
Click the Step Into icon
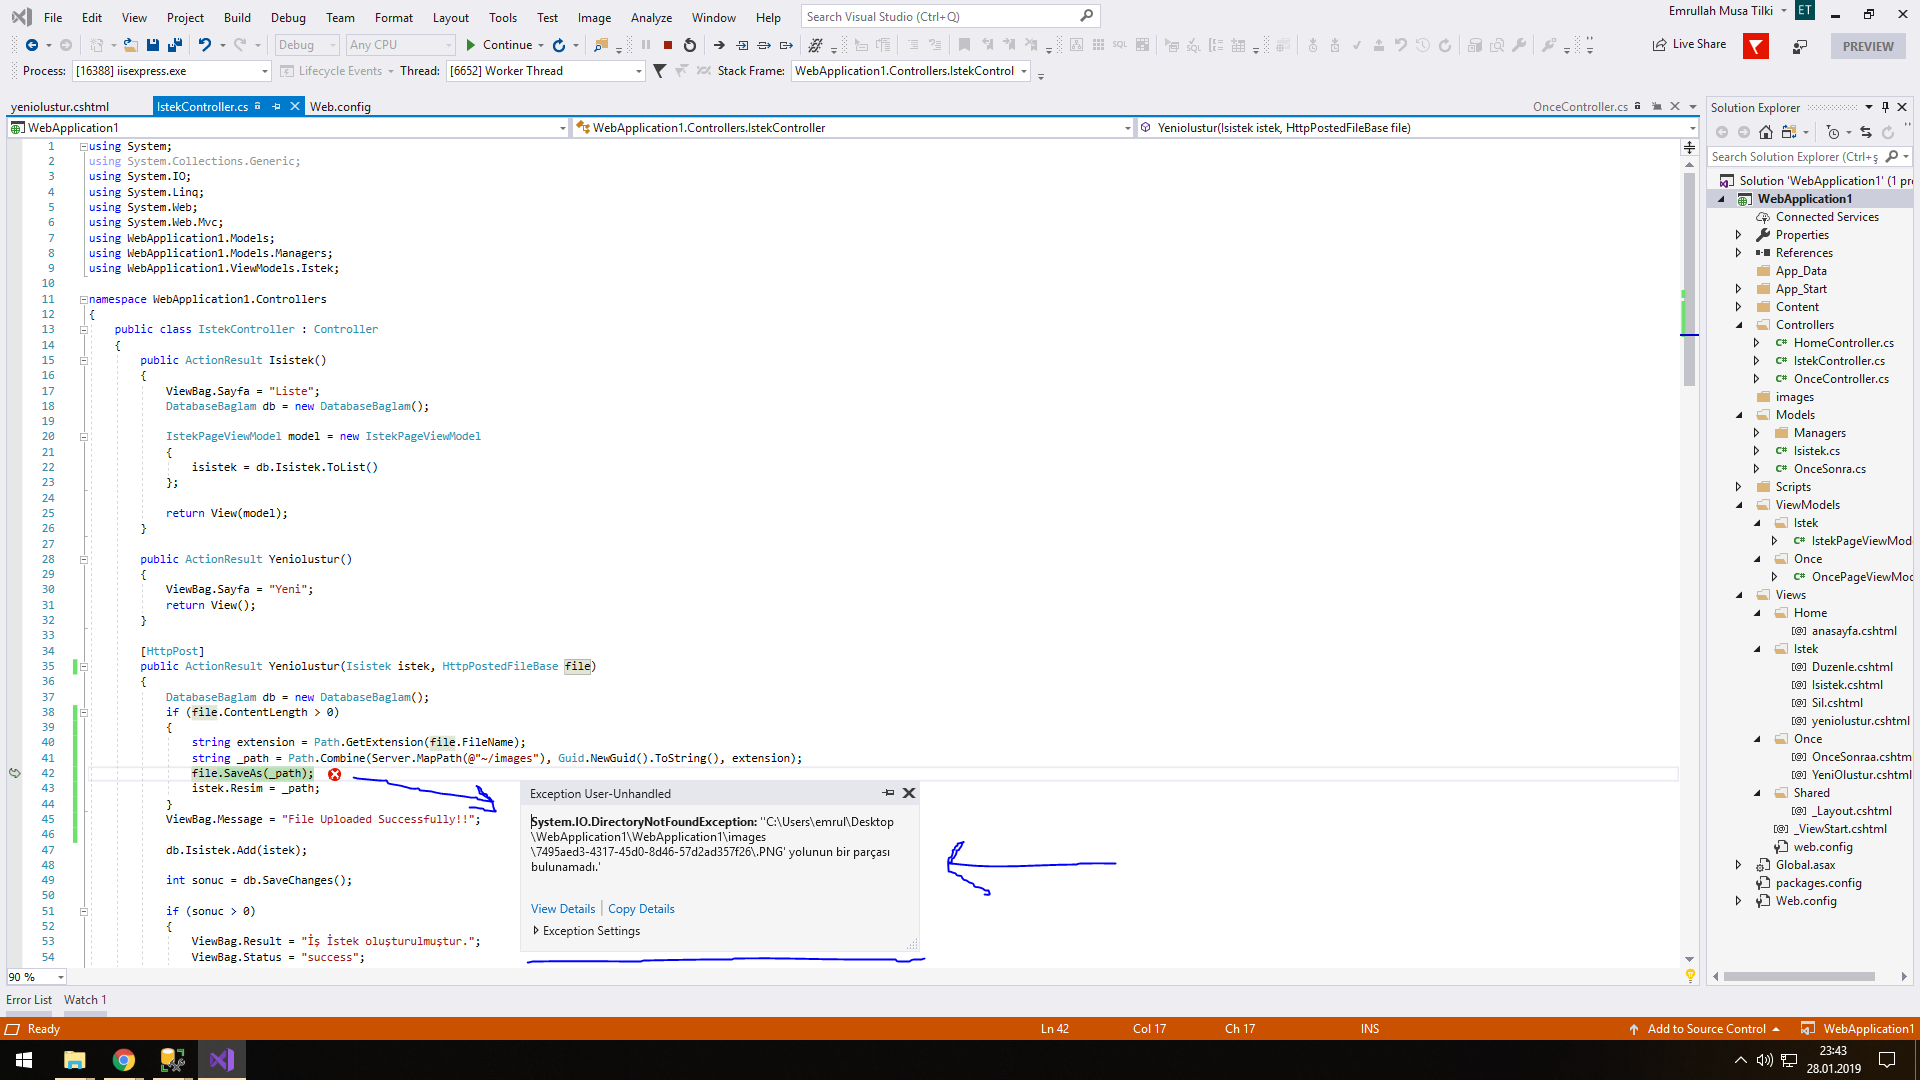742,45
